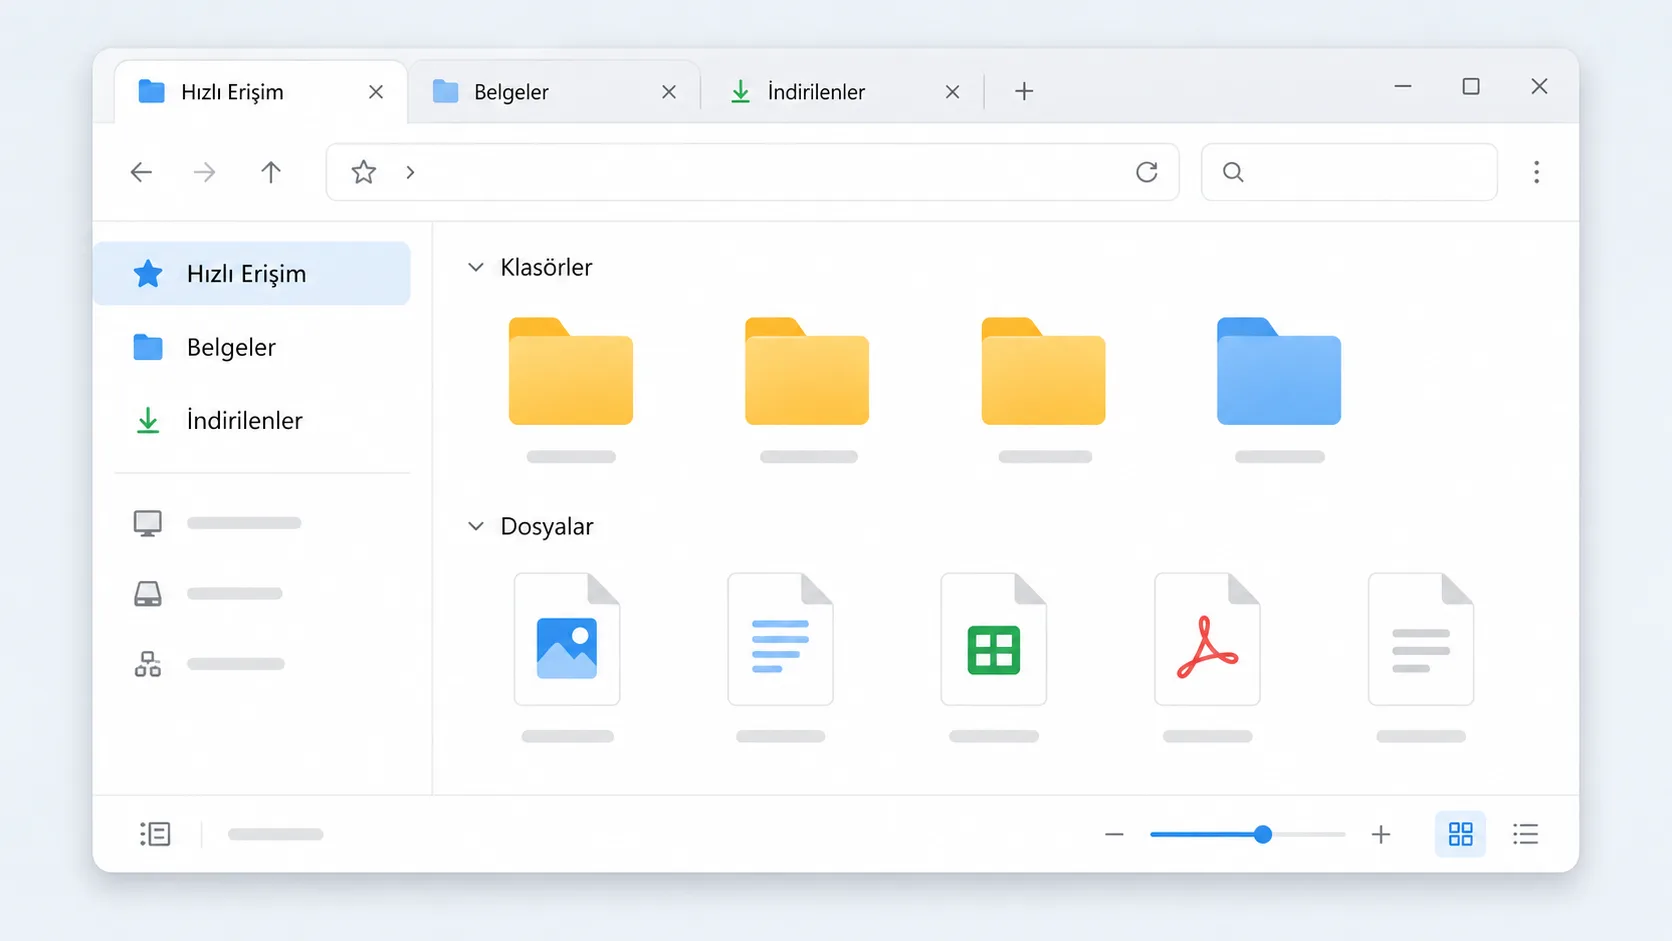Switch to the Belgeler tab
The height and width of the screenshot is (941, 1672).
[554, 92]
